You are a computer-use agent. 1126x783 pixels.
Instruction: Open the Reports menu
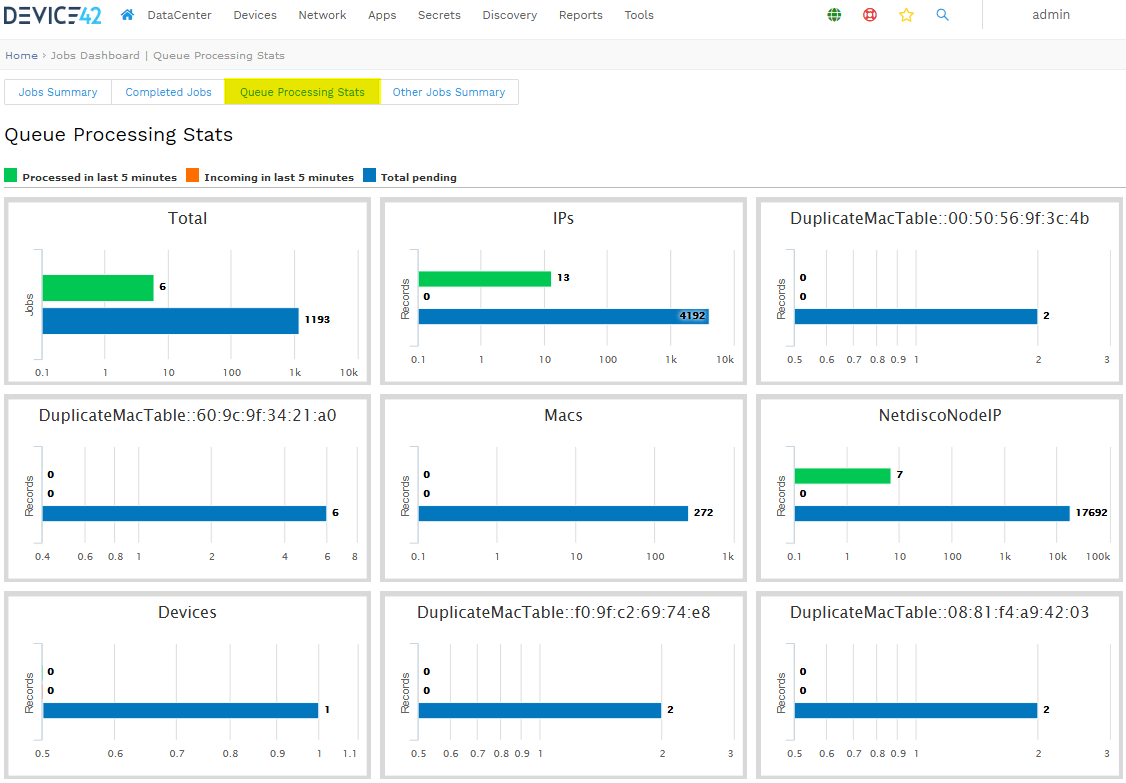click(x=580, y=15)
